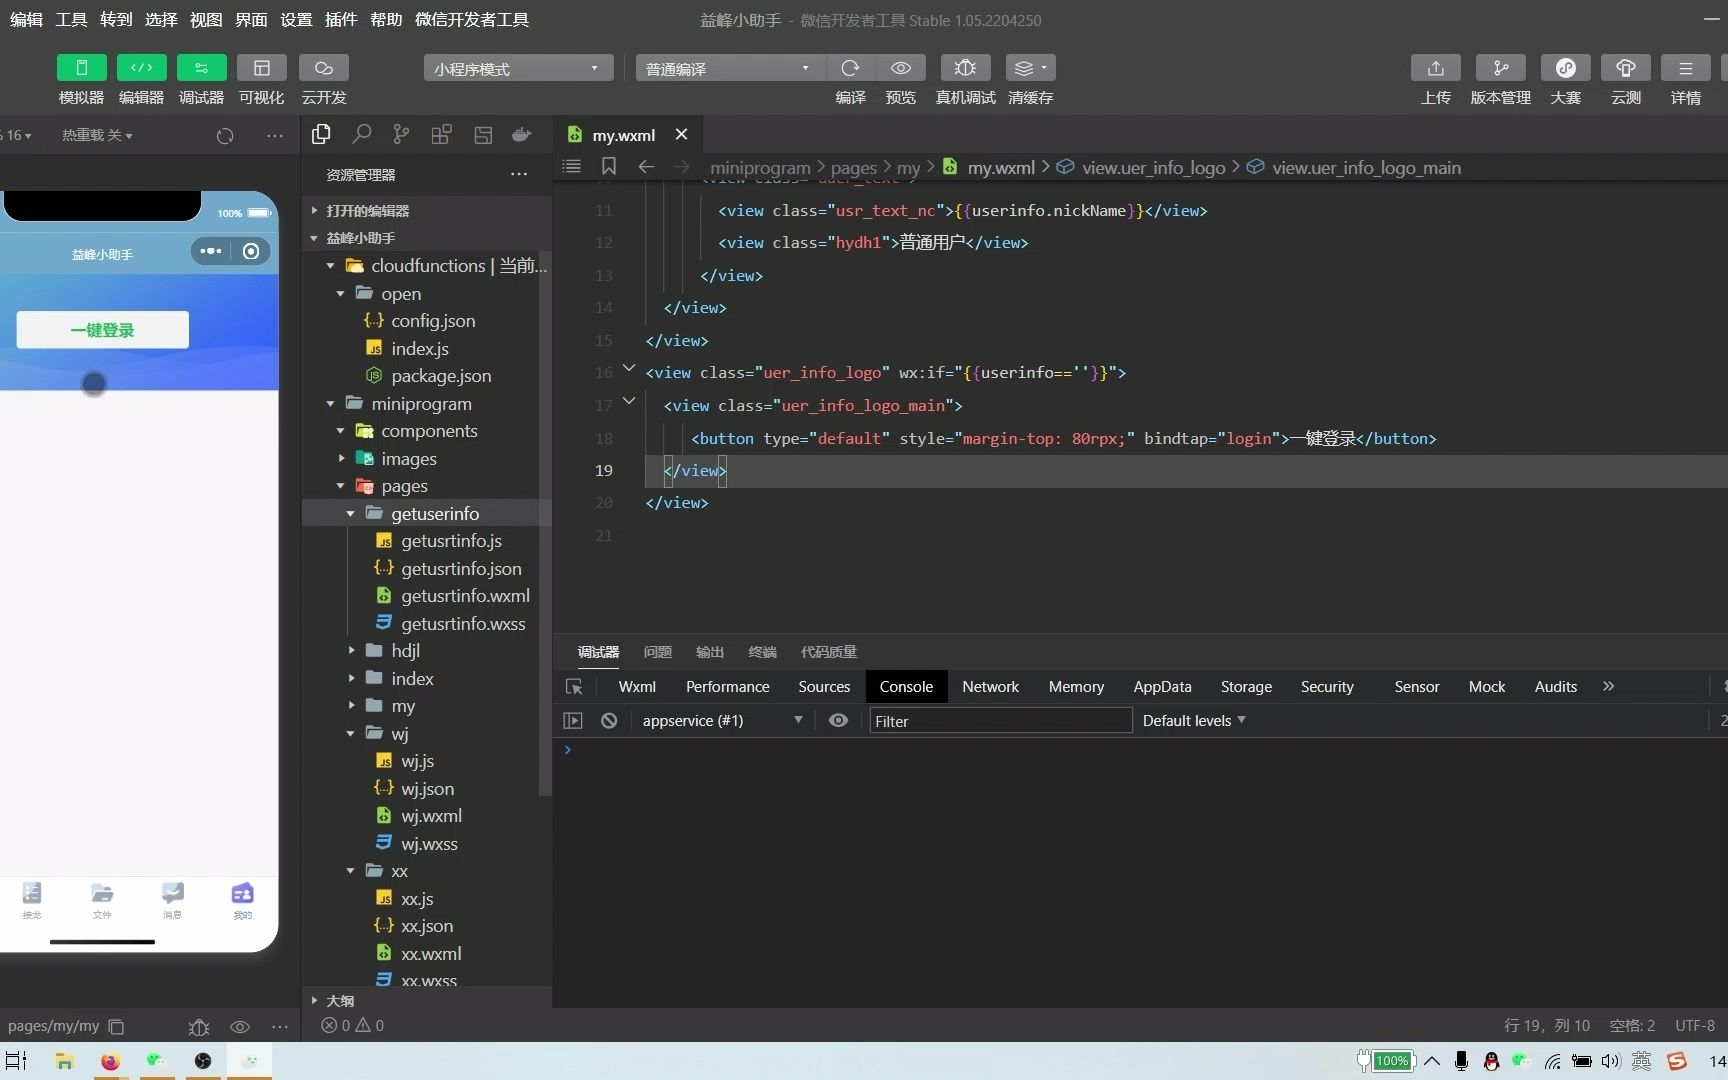Switch to the Wxml tab
Viewport: 1728px width, 1080px height.
coord(637,687)
